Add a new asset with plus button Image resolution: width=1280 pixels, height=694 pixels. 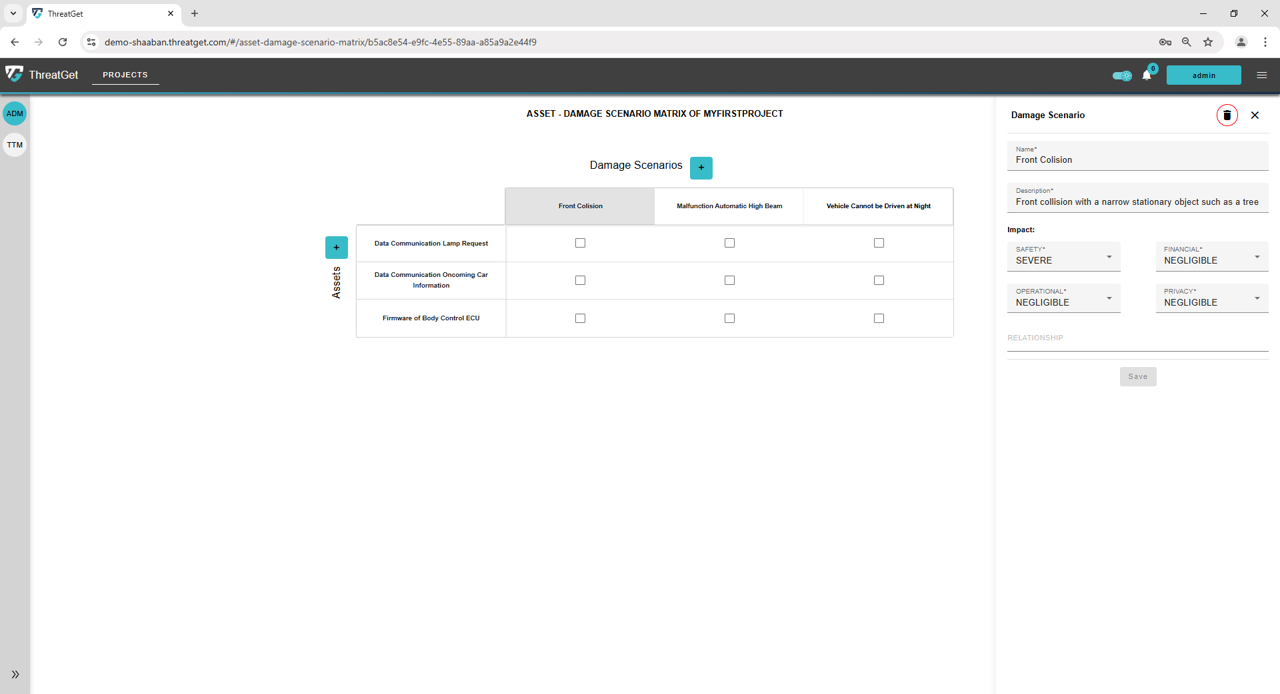336,247
